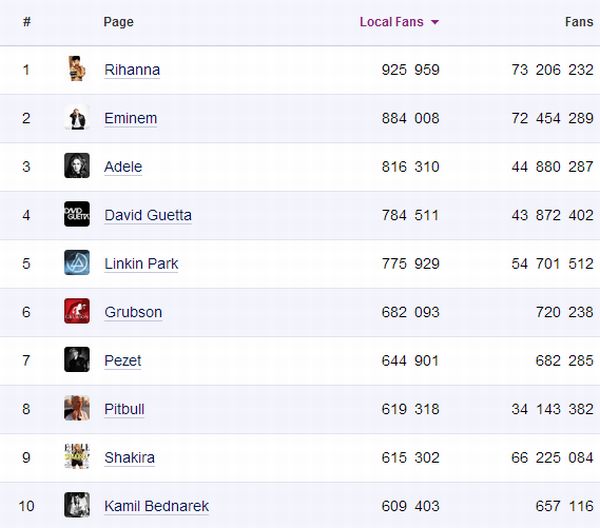Viewport: 600px width, 528px height.
Task: Sort by the Local Fans column header
Action: tap(391, 22)
